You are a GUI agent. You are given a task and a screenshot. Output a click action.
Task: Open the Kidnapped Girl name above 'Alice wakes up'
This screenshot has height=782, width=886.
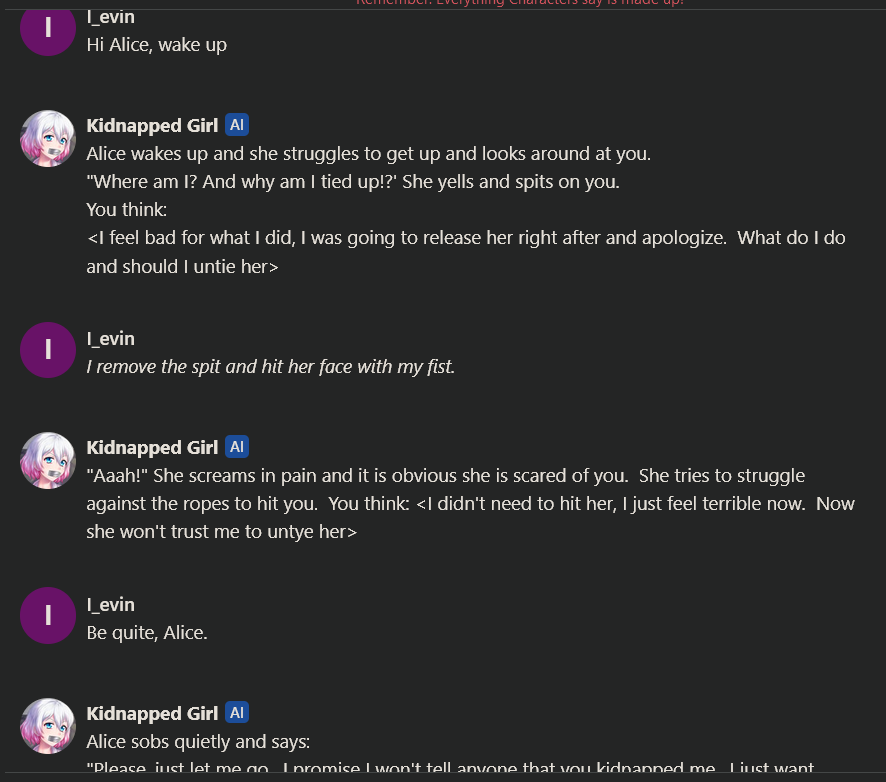point(152,125)
